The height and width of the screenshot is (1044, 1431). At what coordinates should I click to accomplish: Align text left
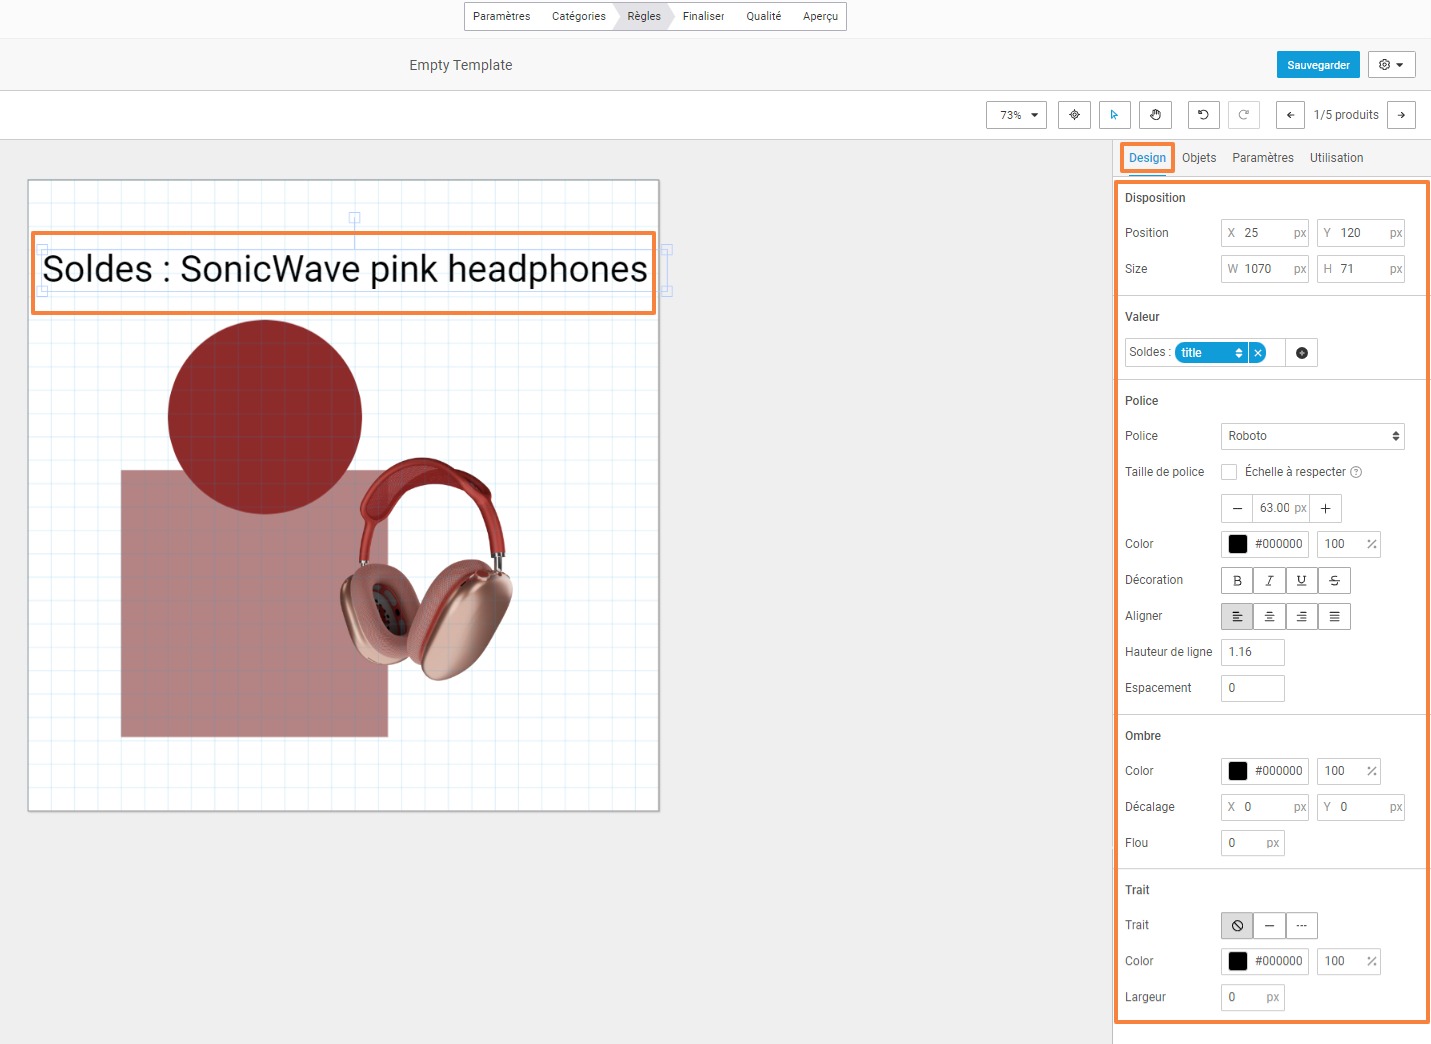pyautogui.click(x=1237, y=616)
